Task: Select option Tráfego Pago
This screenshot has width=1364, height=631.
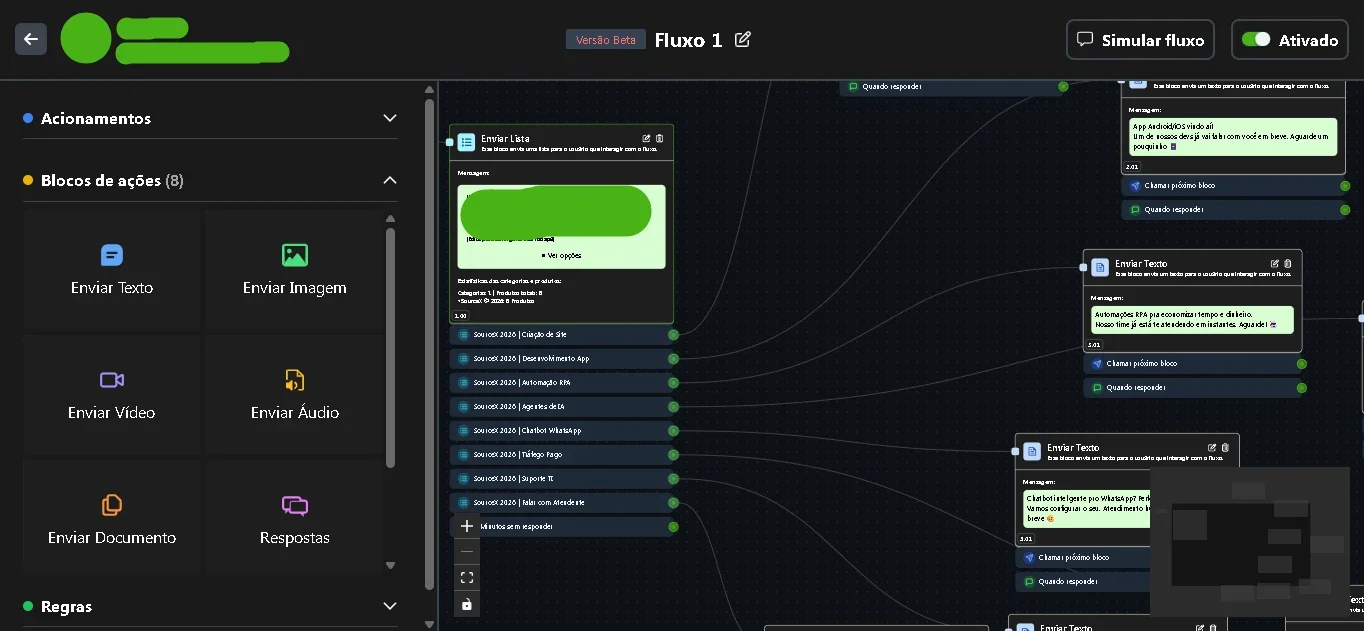Action: click(563, 455)
